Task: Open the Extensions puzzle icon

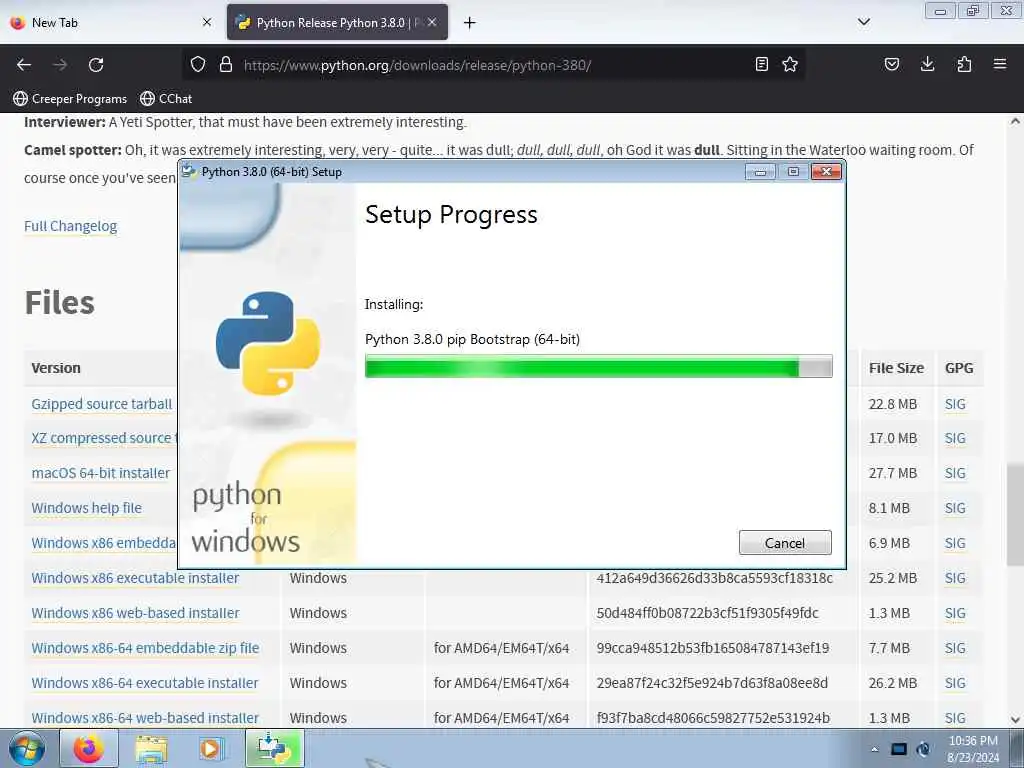Action: (964, 64)
